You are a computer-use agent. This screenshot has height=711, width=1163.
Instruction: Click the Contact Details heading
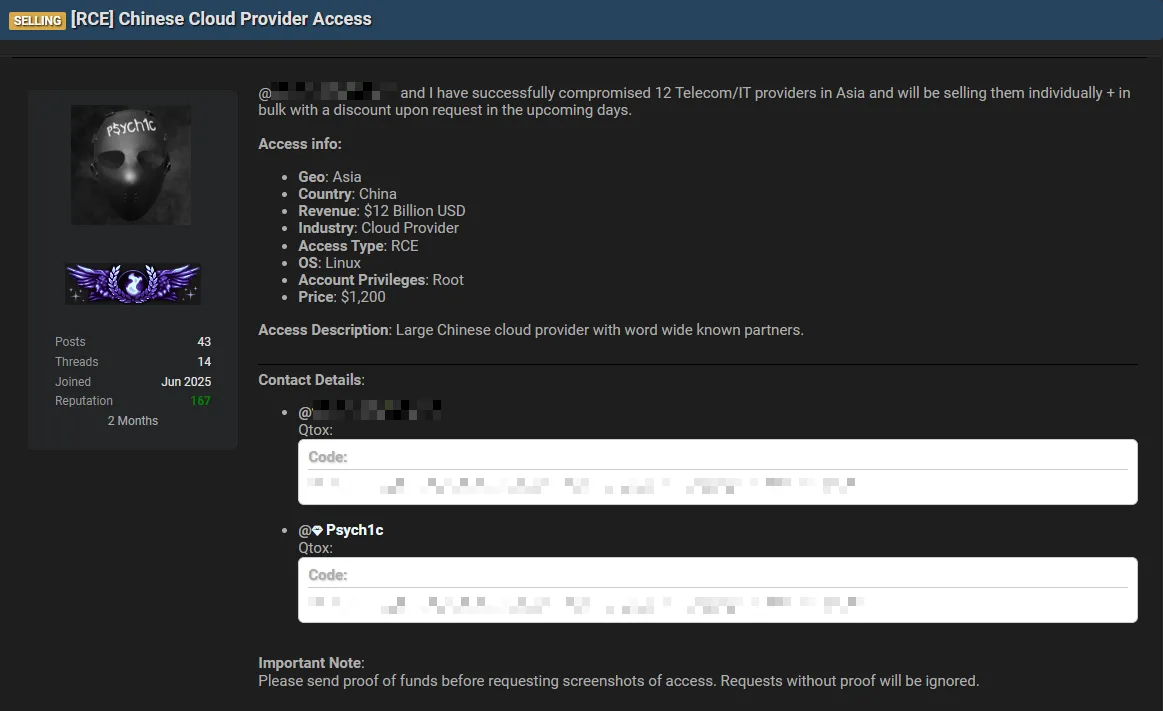pyautogui.click(x=311, y=380)
